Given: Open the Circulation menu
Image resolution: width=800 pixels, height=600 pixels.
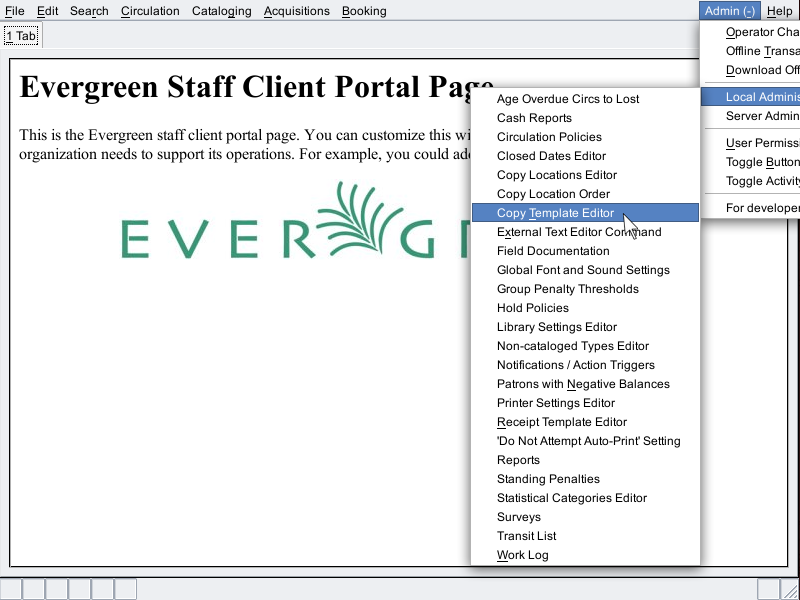Looking at the screenshot, I should point(150,11).
